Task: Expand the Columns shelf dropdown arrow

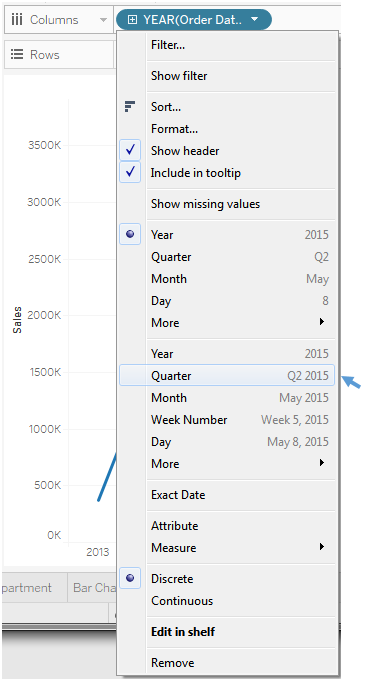Action: (x=103, y=20)
